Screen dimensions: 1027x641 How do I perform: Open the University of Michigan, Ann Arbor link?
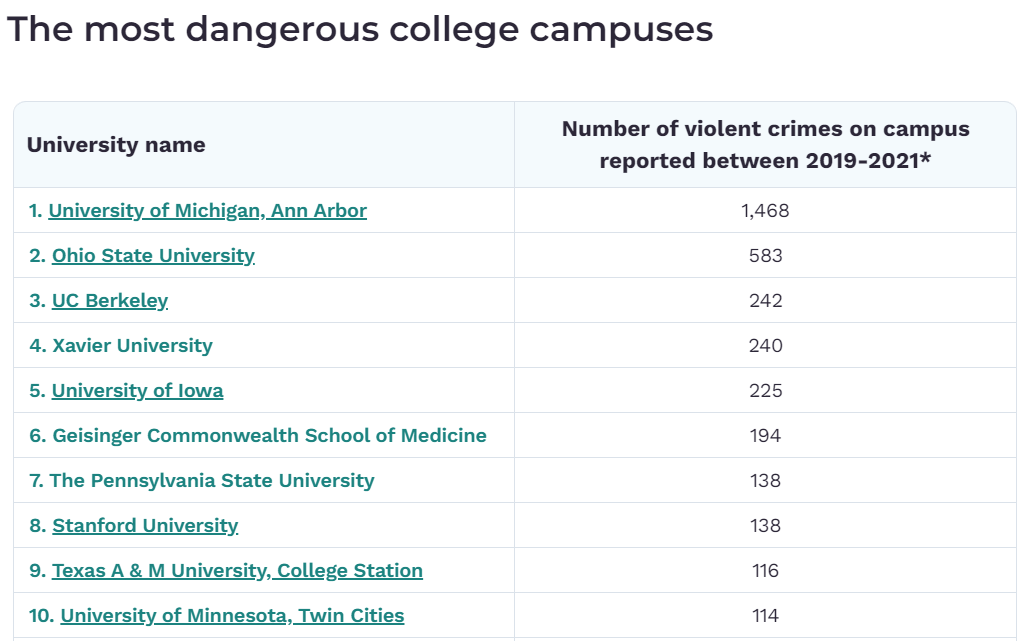click(207, 211)
